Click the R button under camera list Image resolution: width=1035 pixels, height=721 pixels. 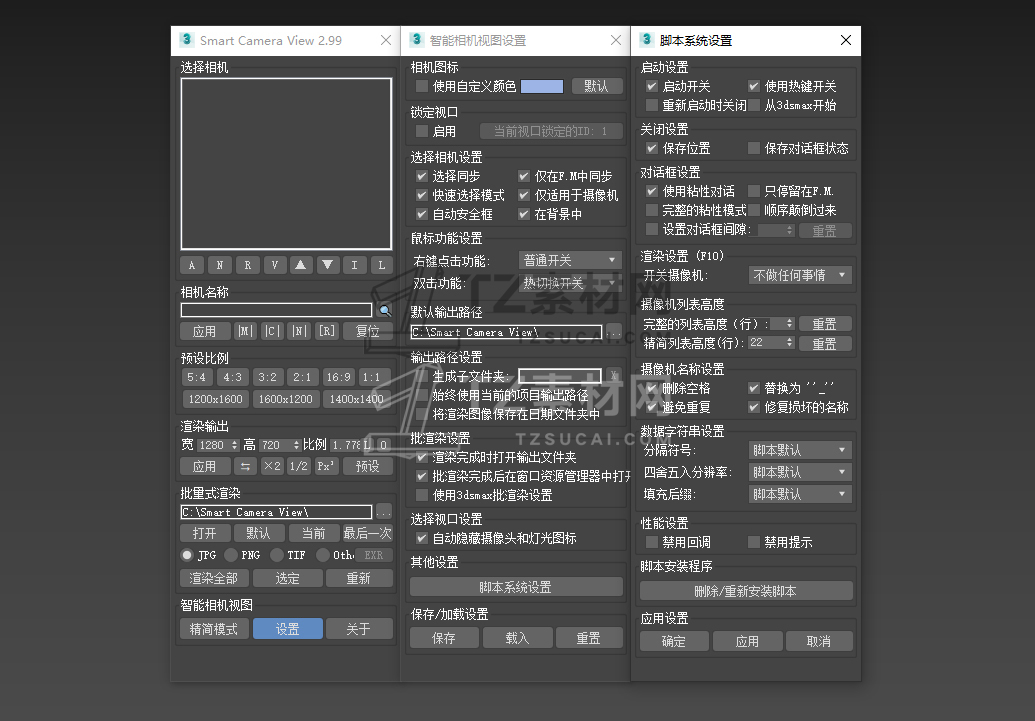pos(248,265)
